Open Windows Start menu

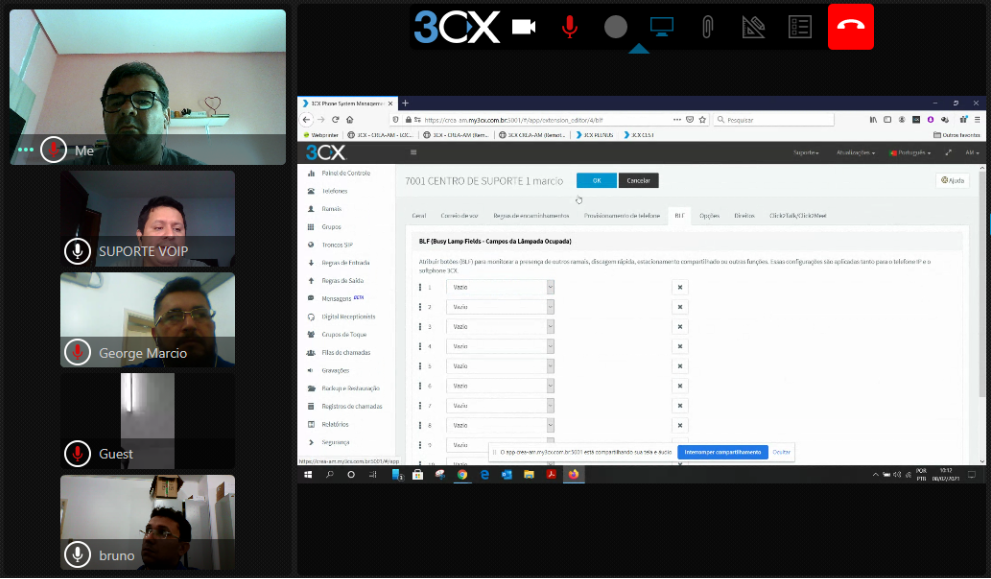308,475
